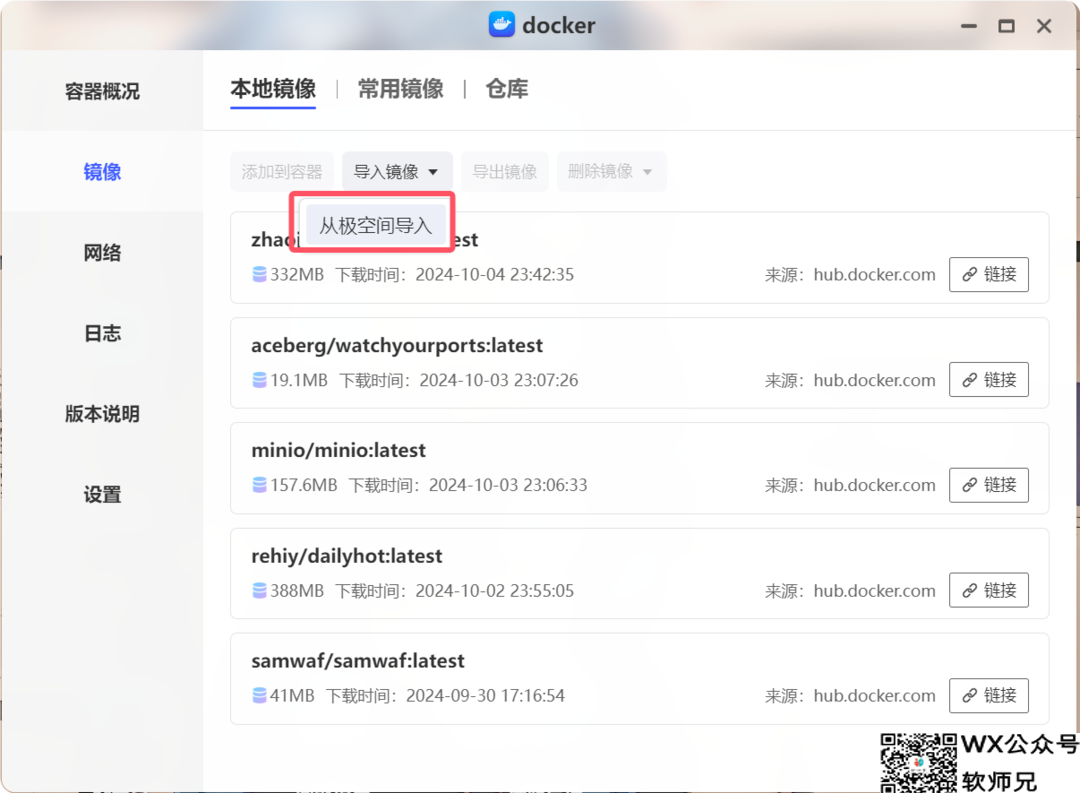Click hub.docker.com source of minio image

[x=874, y=485]
